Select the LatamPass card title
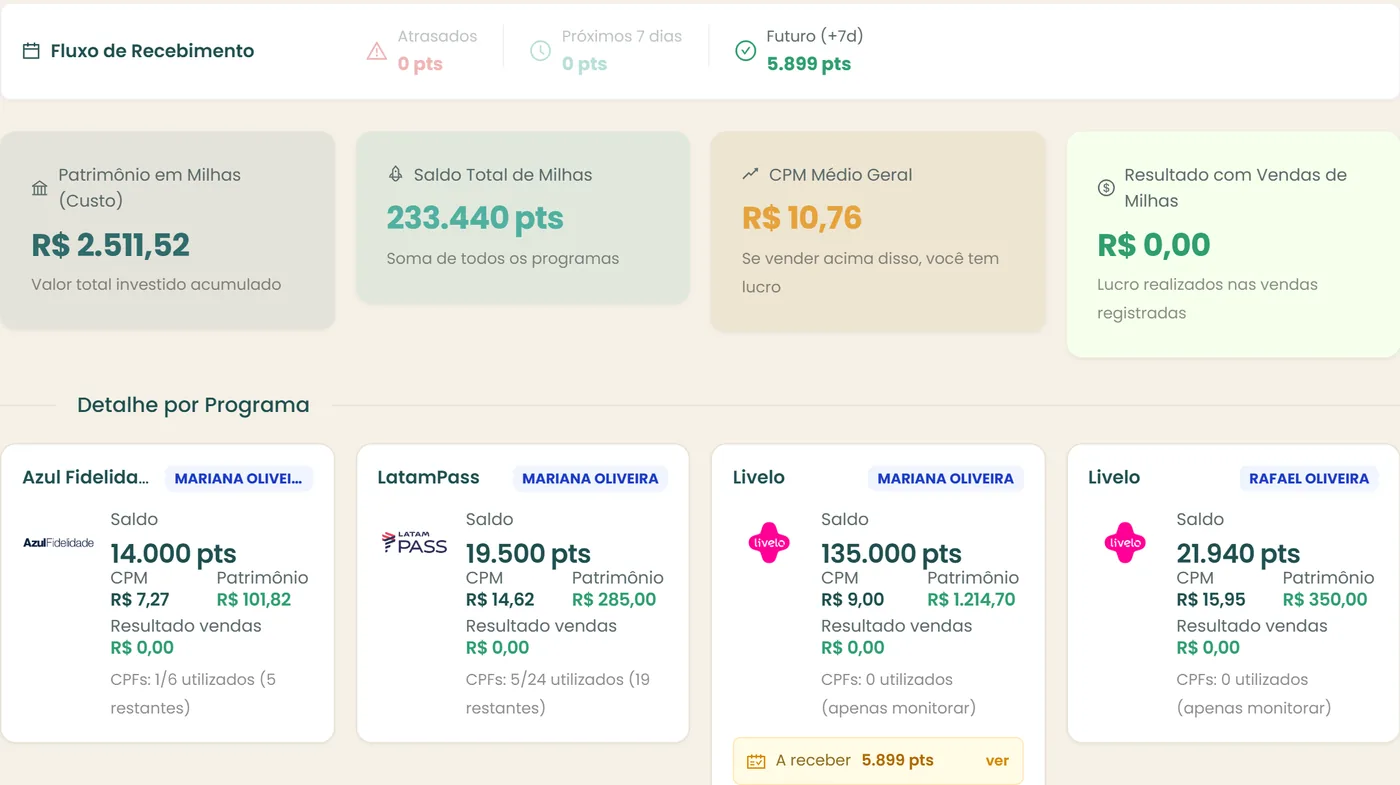1400x785 pixels. [x=429, y=478]
